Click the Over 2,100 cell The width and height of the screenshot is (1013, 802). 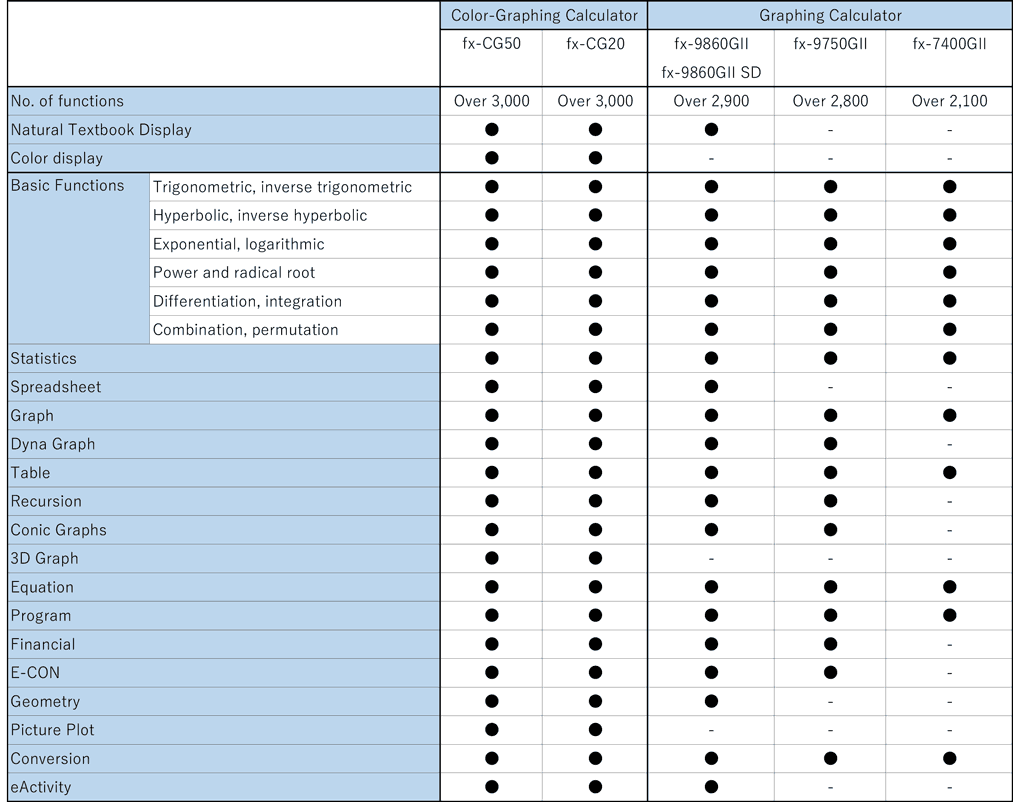pos(949,101)
